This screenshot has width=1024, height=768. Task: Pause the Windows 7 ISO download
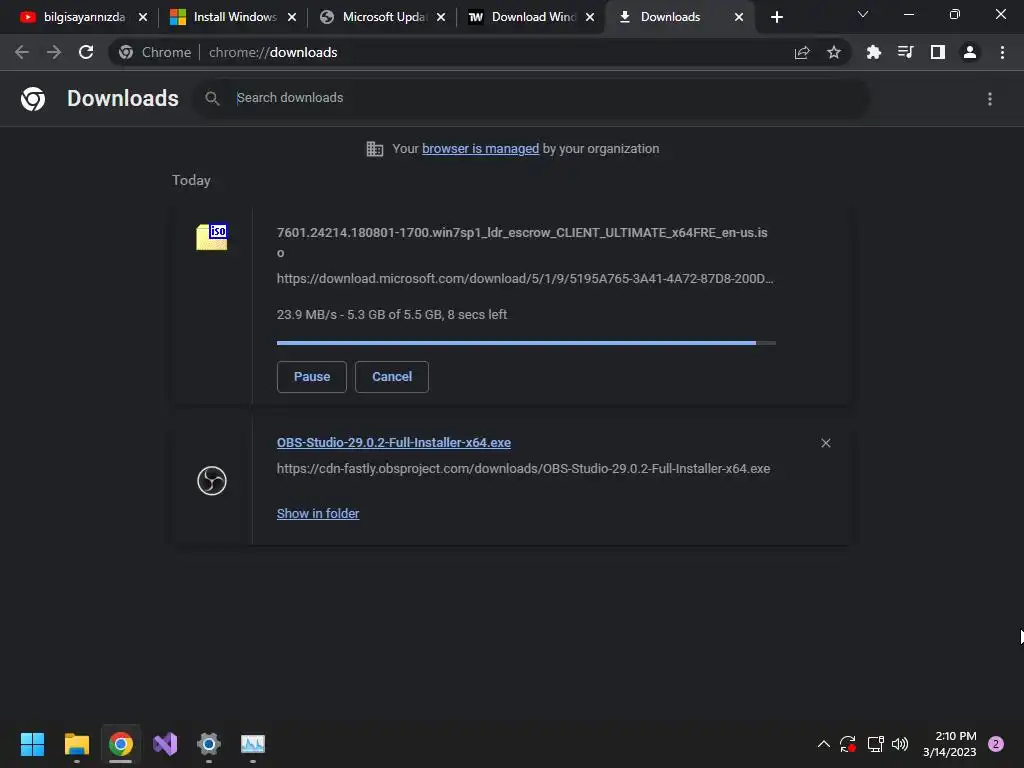[312, 377]
